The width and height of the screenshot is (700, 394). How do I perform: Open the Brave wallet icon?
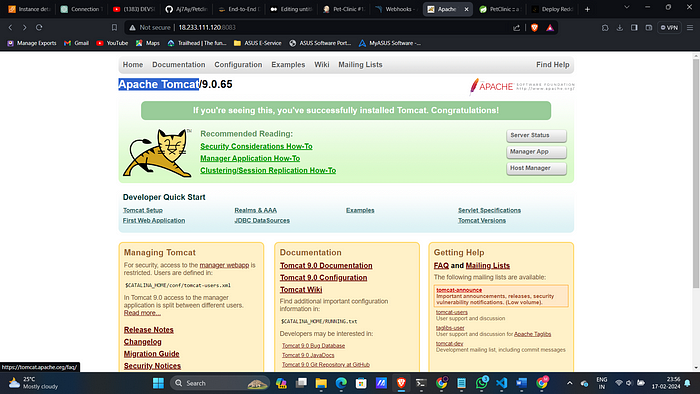coord(649,28)
